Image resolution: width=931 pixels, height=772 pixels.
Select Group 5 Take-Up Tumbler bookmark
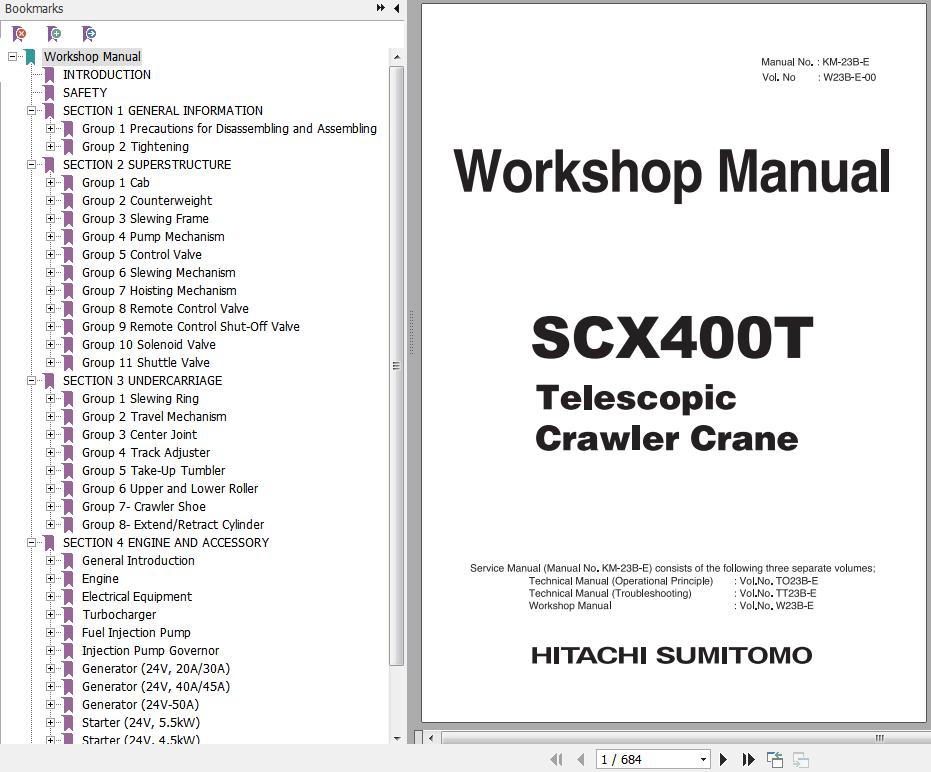click(x=153, y=471)
